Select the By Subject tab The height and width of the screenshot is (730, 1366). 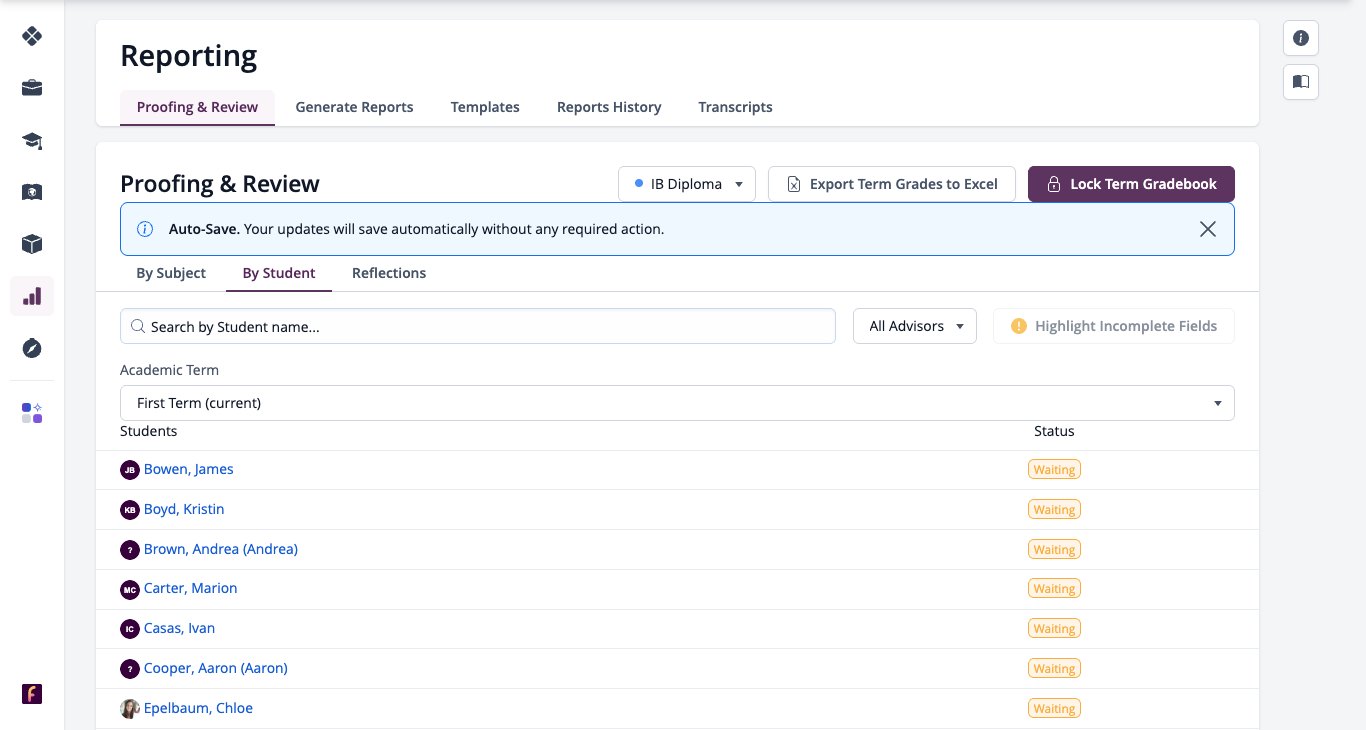(171, 273)
